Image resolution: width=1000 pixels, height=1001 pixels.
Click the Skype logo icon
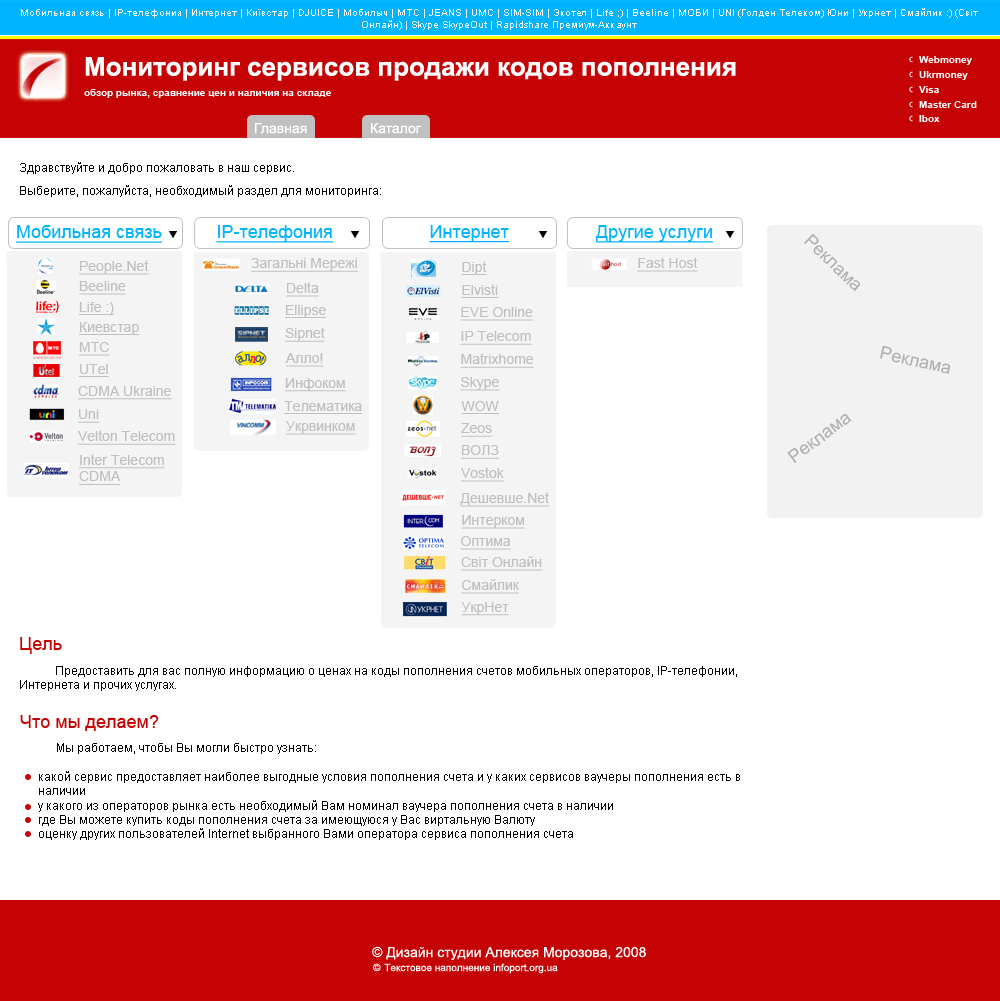[422, 382]
